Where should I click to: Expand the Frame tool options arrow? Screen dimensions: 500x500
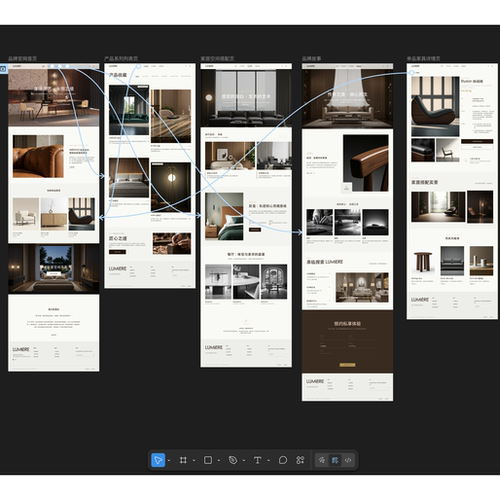pyautogui.click(x=194, y=461)
